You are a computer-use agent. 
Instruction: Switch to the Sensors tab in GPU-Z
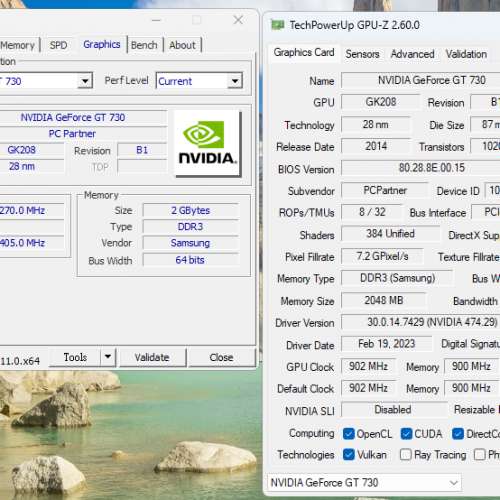click(362, 54)
